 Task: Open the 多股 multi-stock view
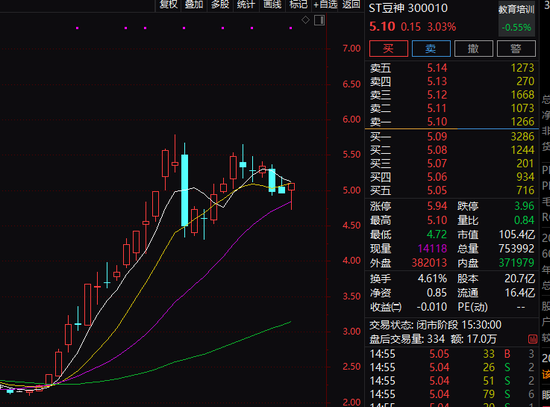pyautogui.click(x=220, y=5)
